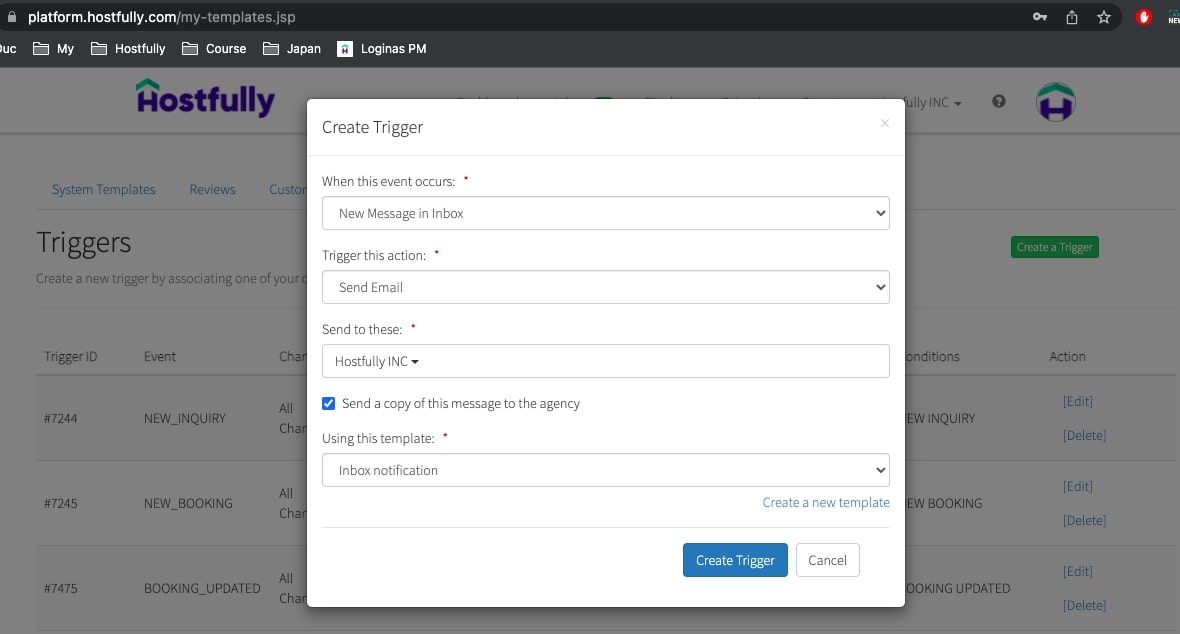Click the red recording indicator in the toolbar

pyautogui.click(x=1142, y=16)
